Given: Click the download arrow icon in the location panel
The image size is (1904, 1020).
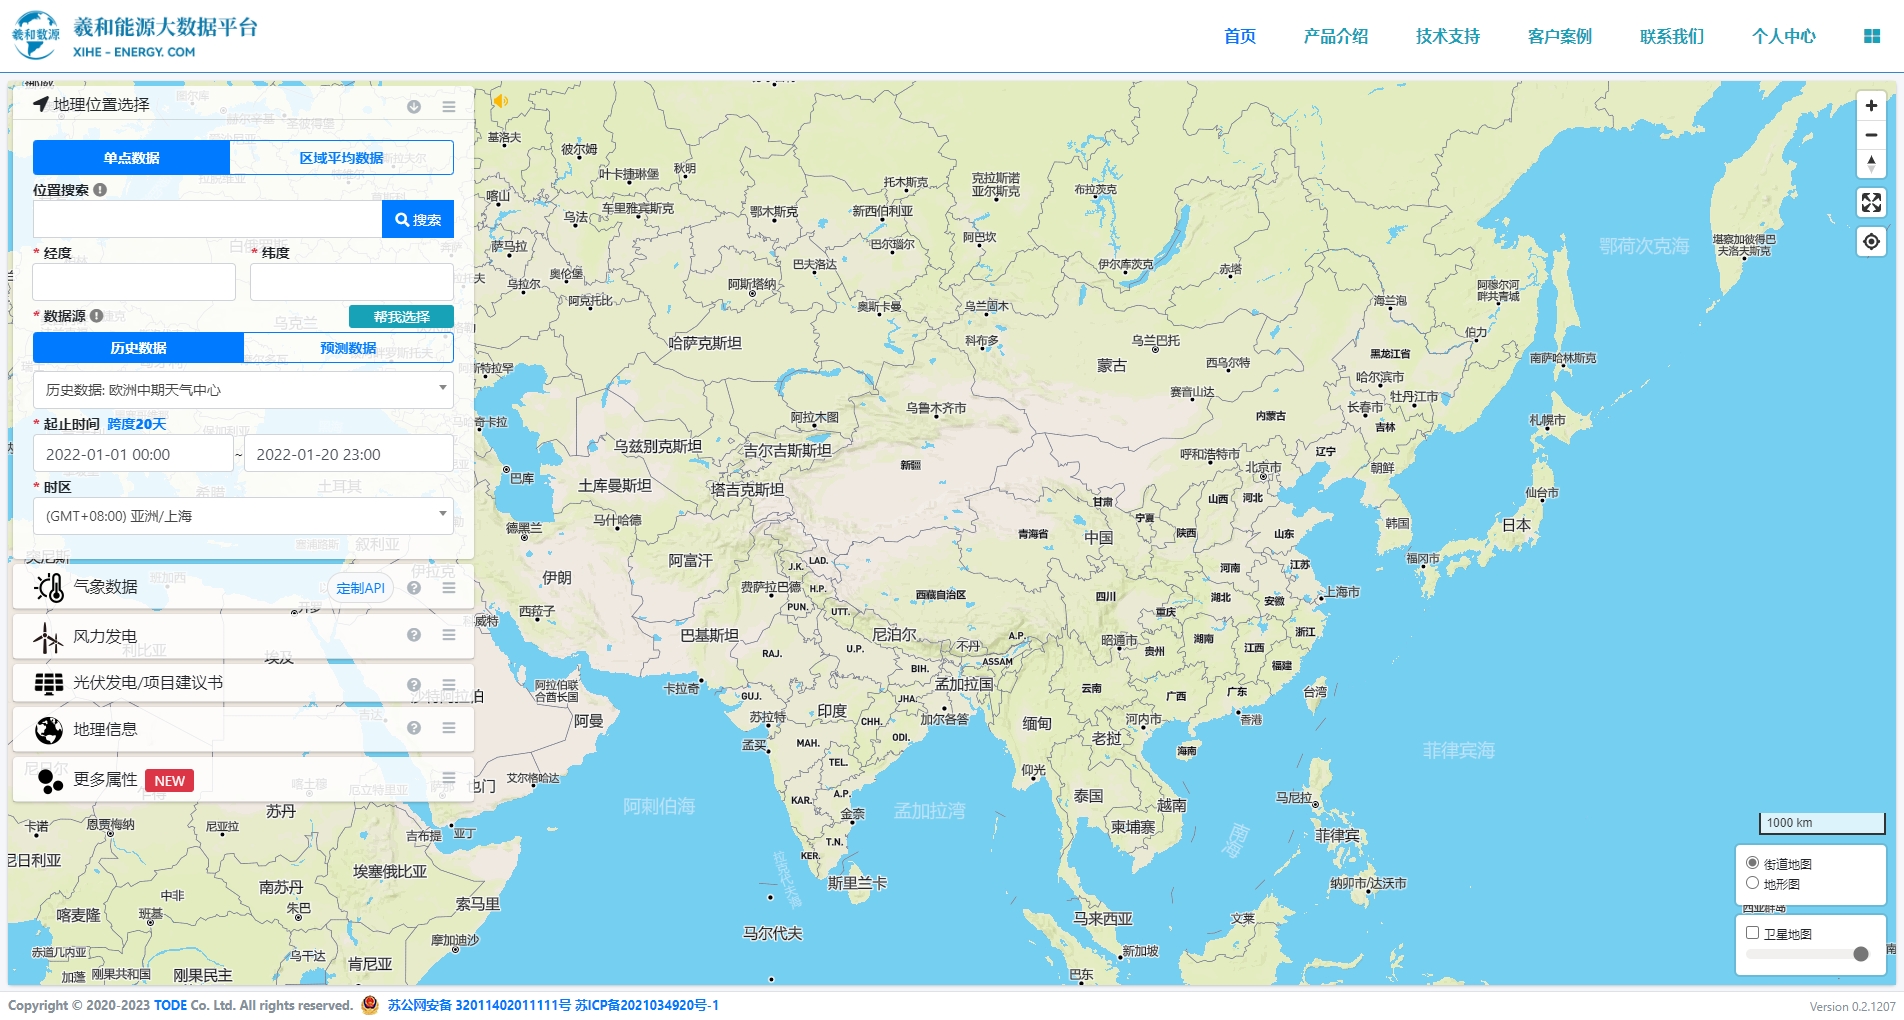Looking at the screenshot, I should pos(414,106).
